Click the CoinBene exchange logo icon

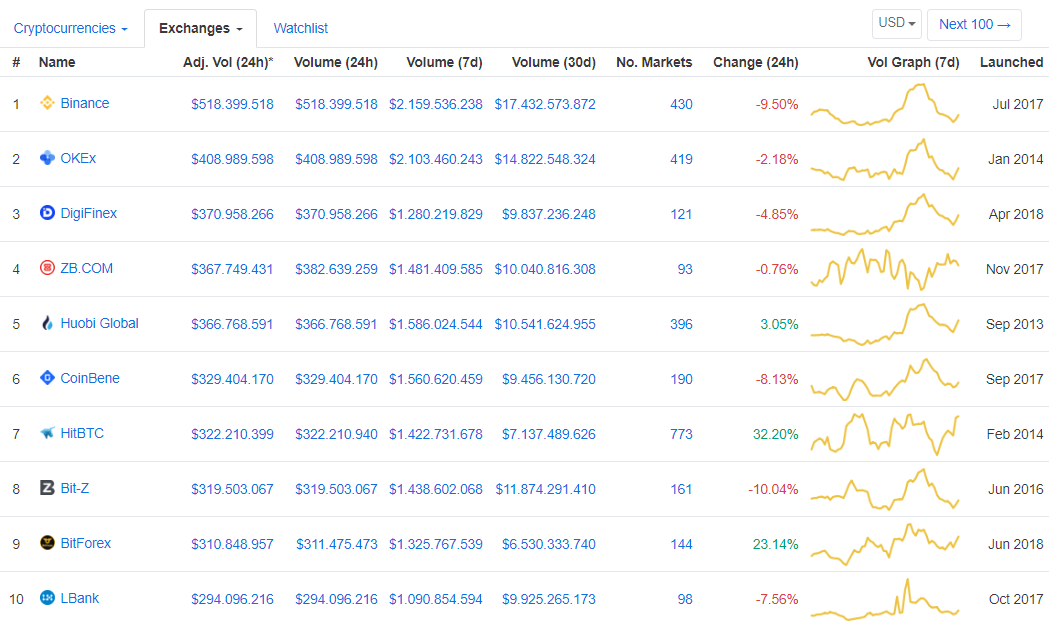pos(47,378)
